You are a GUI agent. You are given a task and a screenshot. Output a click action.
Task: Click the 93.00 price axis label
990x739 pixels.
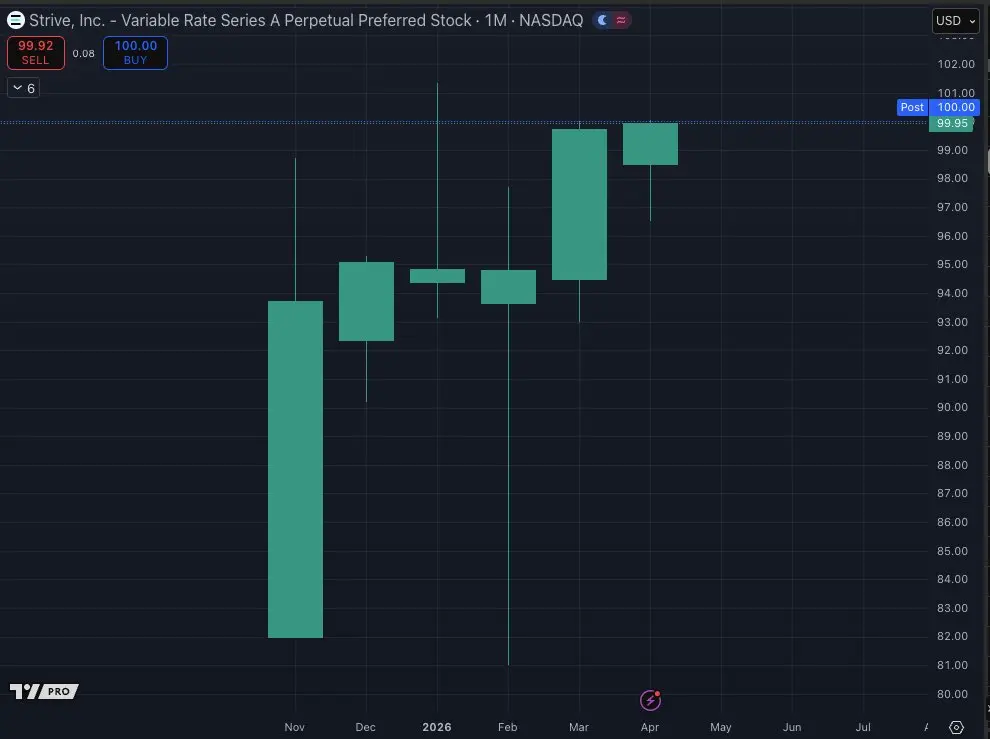tap(952, 321)
